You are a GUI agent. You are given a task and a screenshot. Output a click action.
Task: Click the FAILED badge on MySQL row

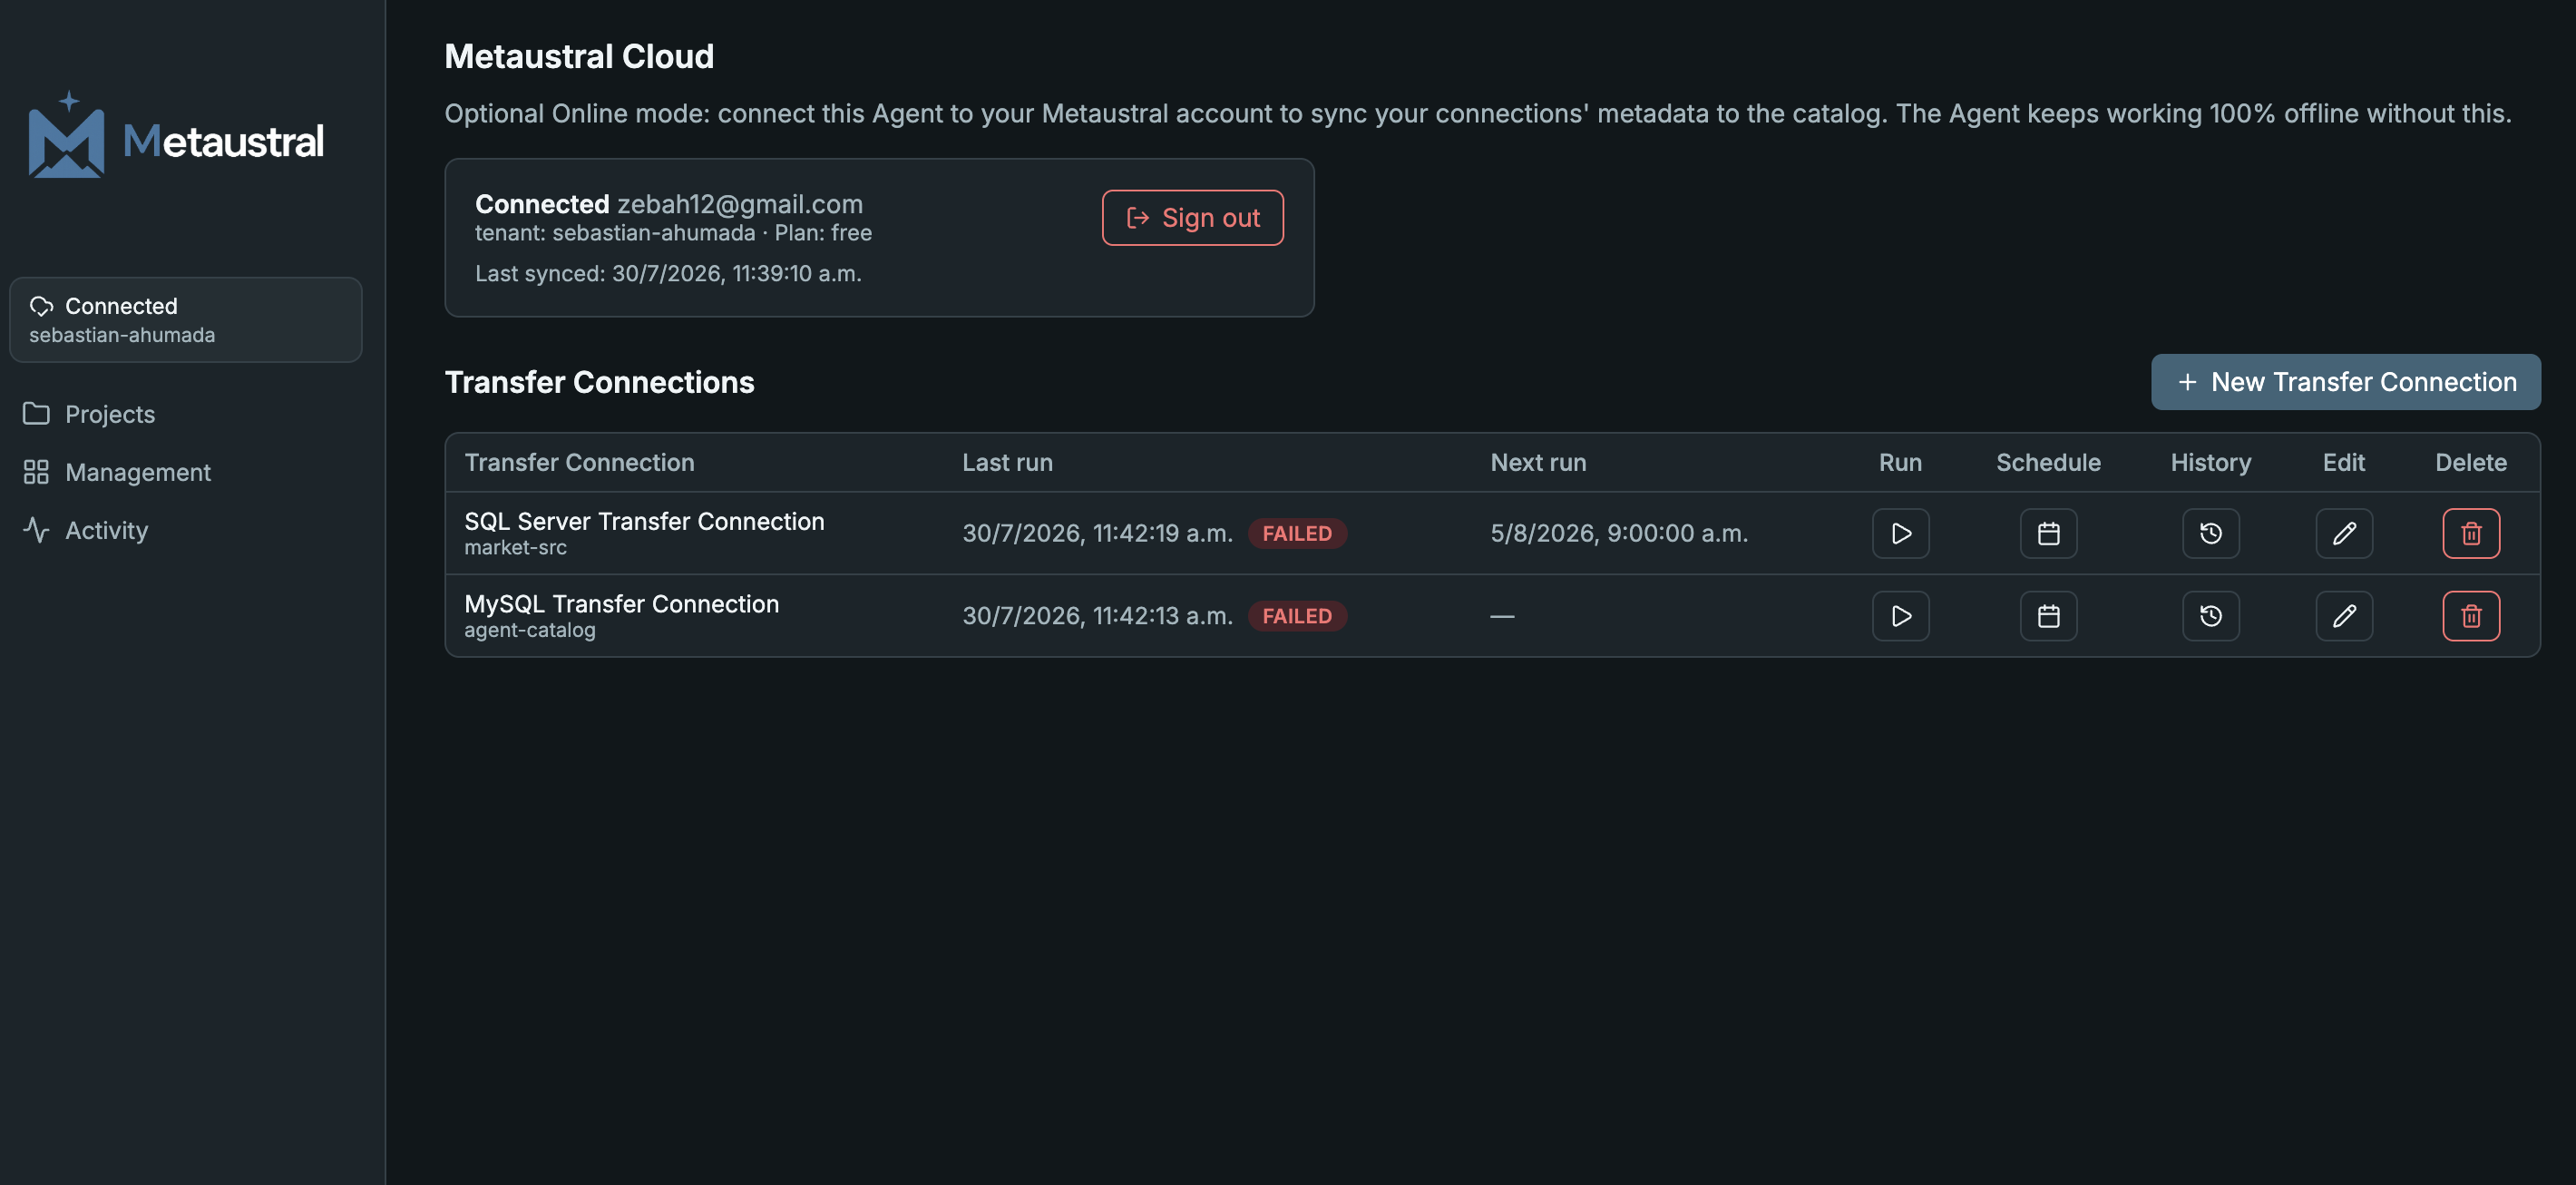(1297, 616)
